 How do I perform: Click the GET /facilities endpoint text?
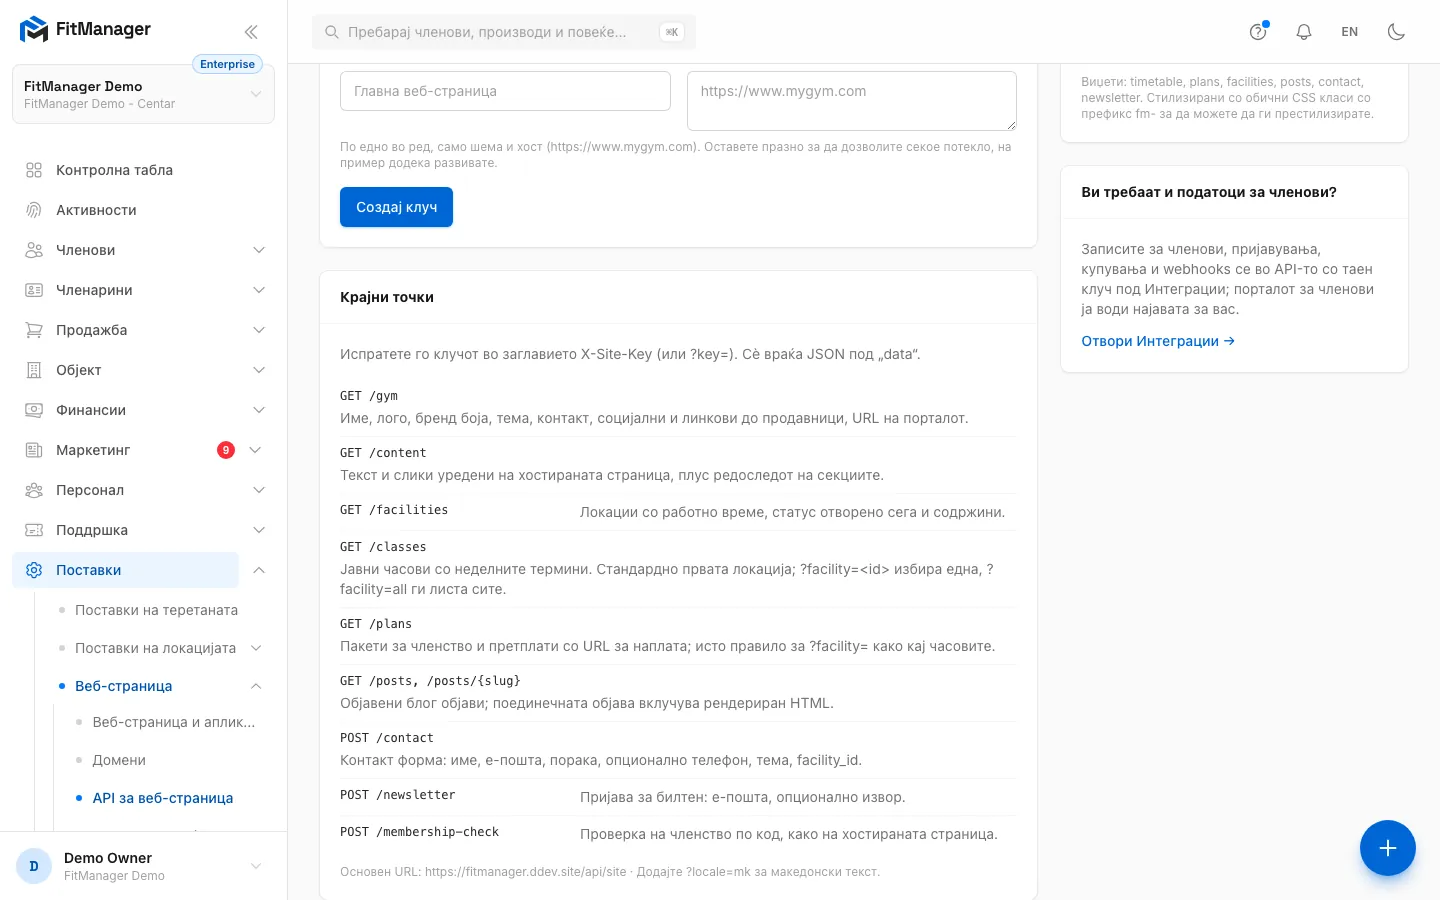[x=394, y=510]
